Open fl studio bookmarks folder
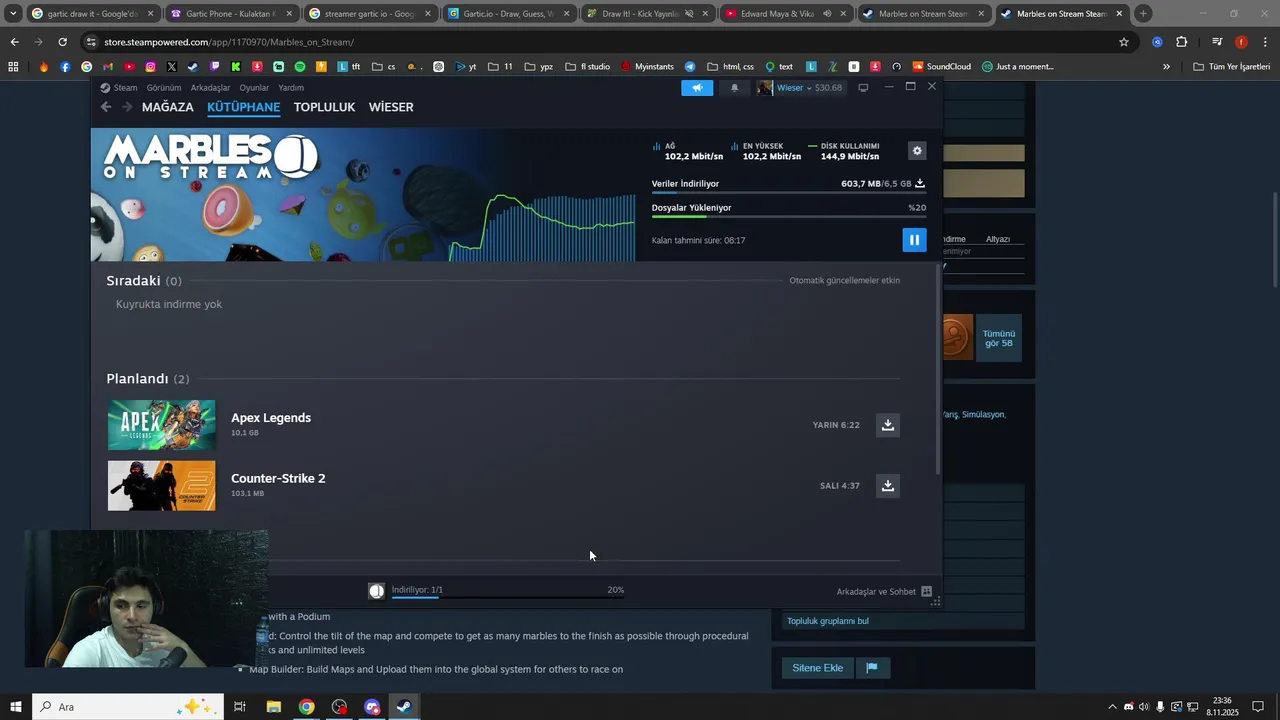Image resolution: width=1280 pixels, height=720 pixels. point(587,67)
